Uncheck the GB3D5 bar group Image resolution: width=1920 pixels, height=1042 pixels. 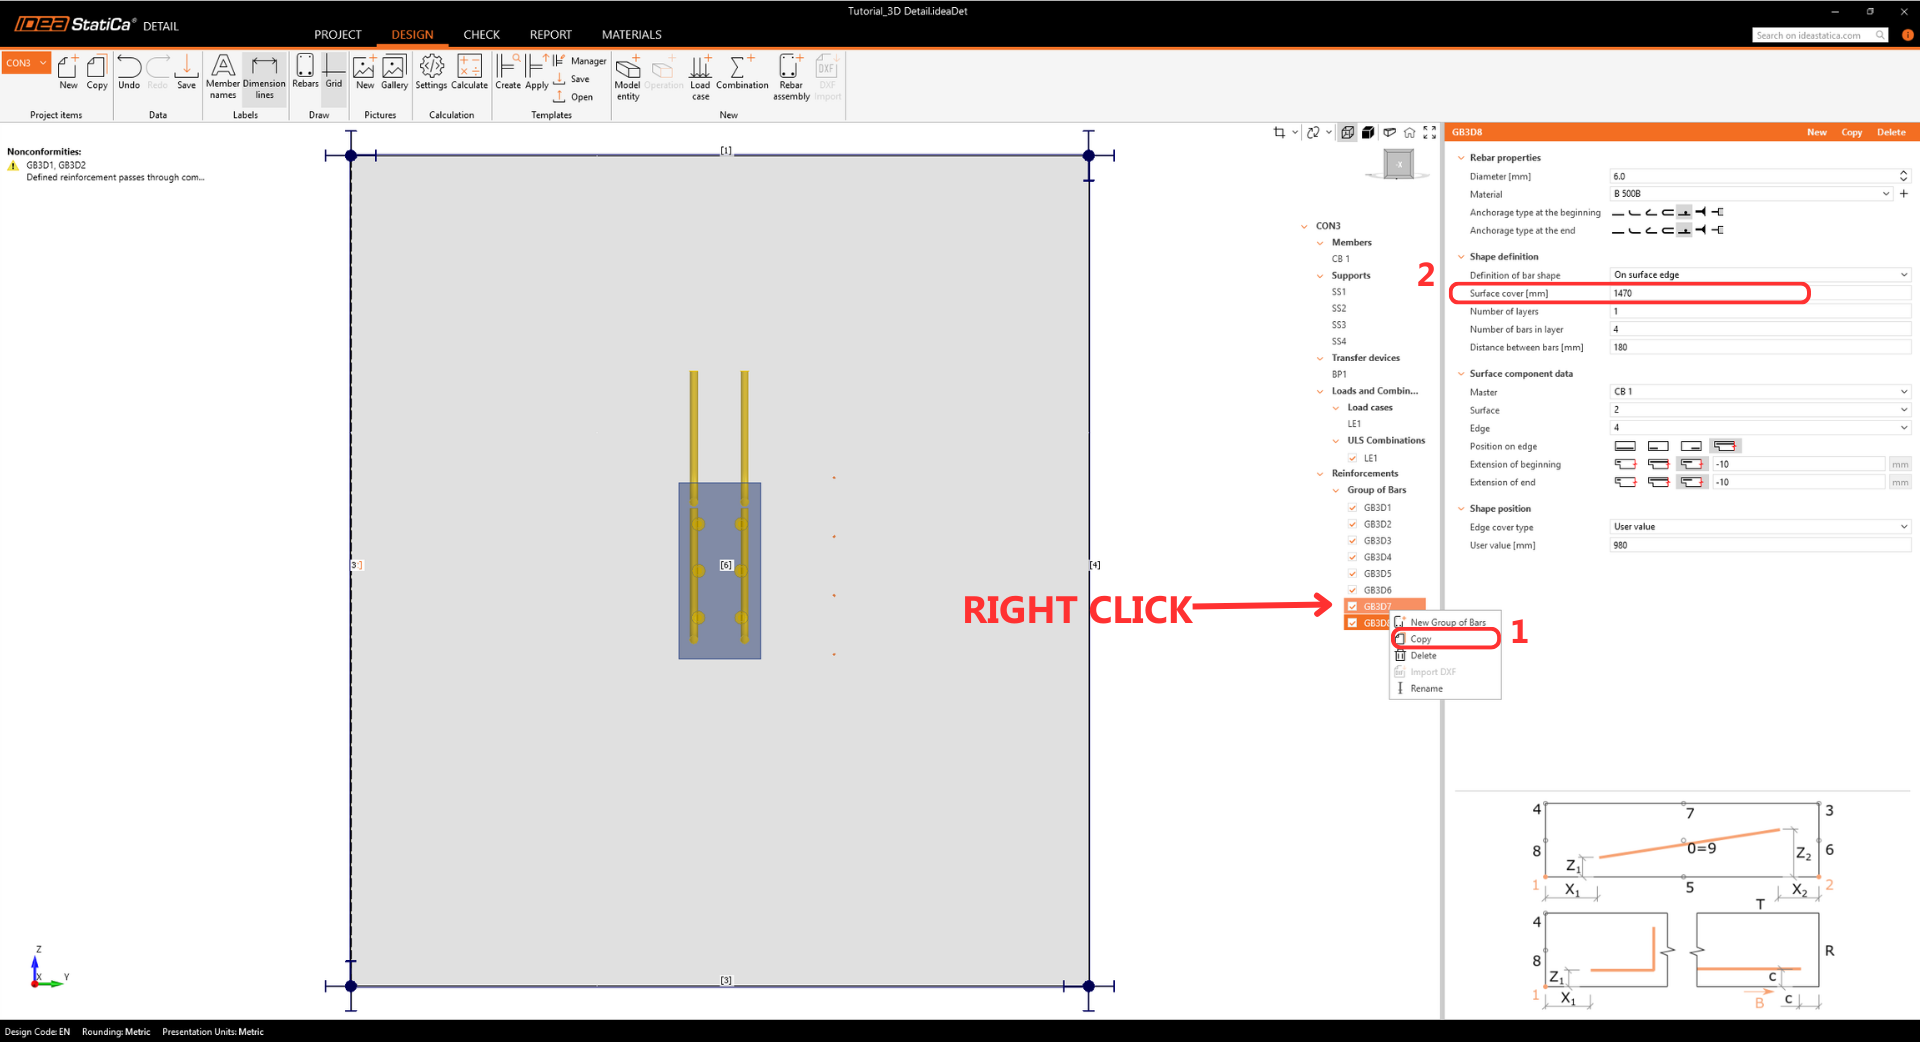[1352, 574]
